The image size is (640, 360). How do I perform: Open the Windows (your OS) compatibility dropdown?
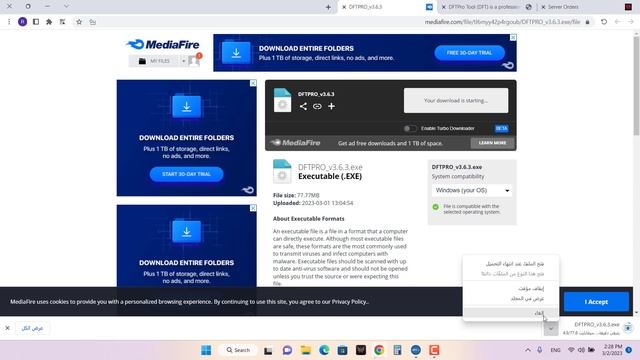(472, 191)
